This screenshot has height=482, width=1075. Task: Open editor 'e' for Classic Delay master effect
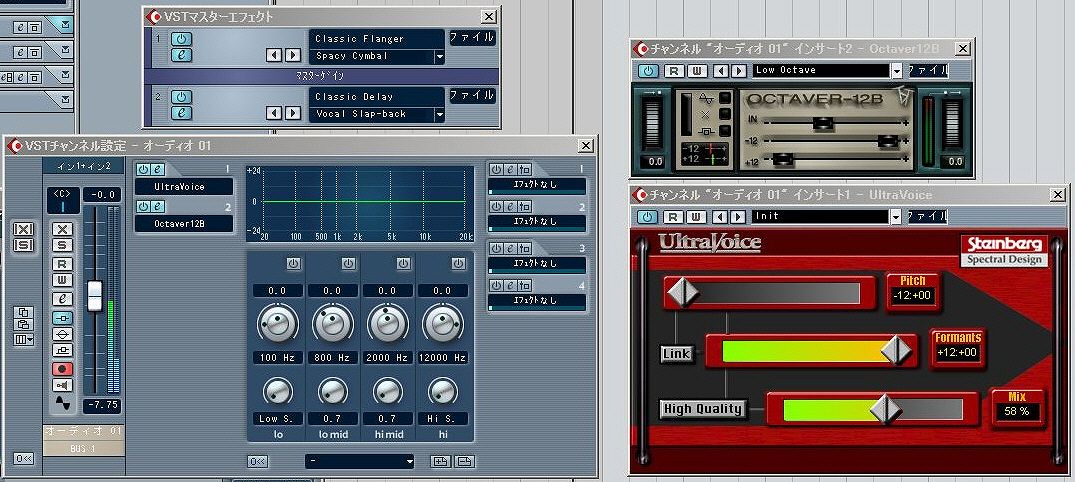(181, 112)
